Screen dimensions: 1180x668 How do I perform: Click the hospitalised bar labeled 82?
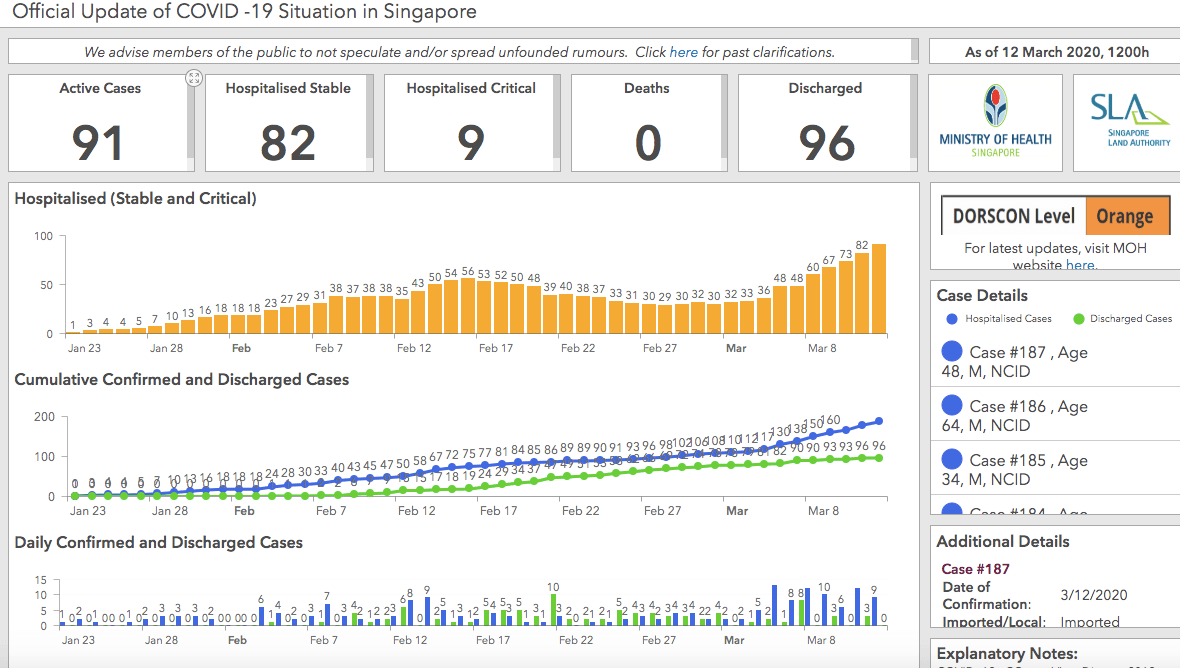(x=862, y=293)
